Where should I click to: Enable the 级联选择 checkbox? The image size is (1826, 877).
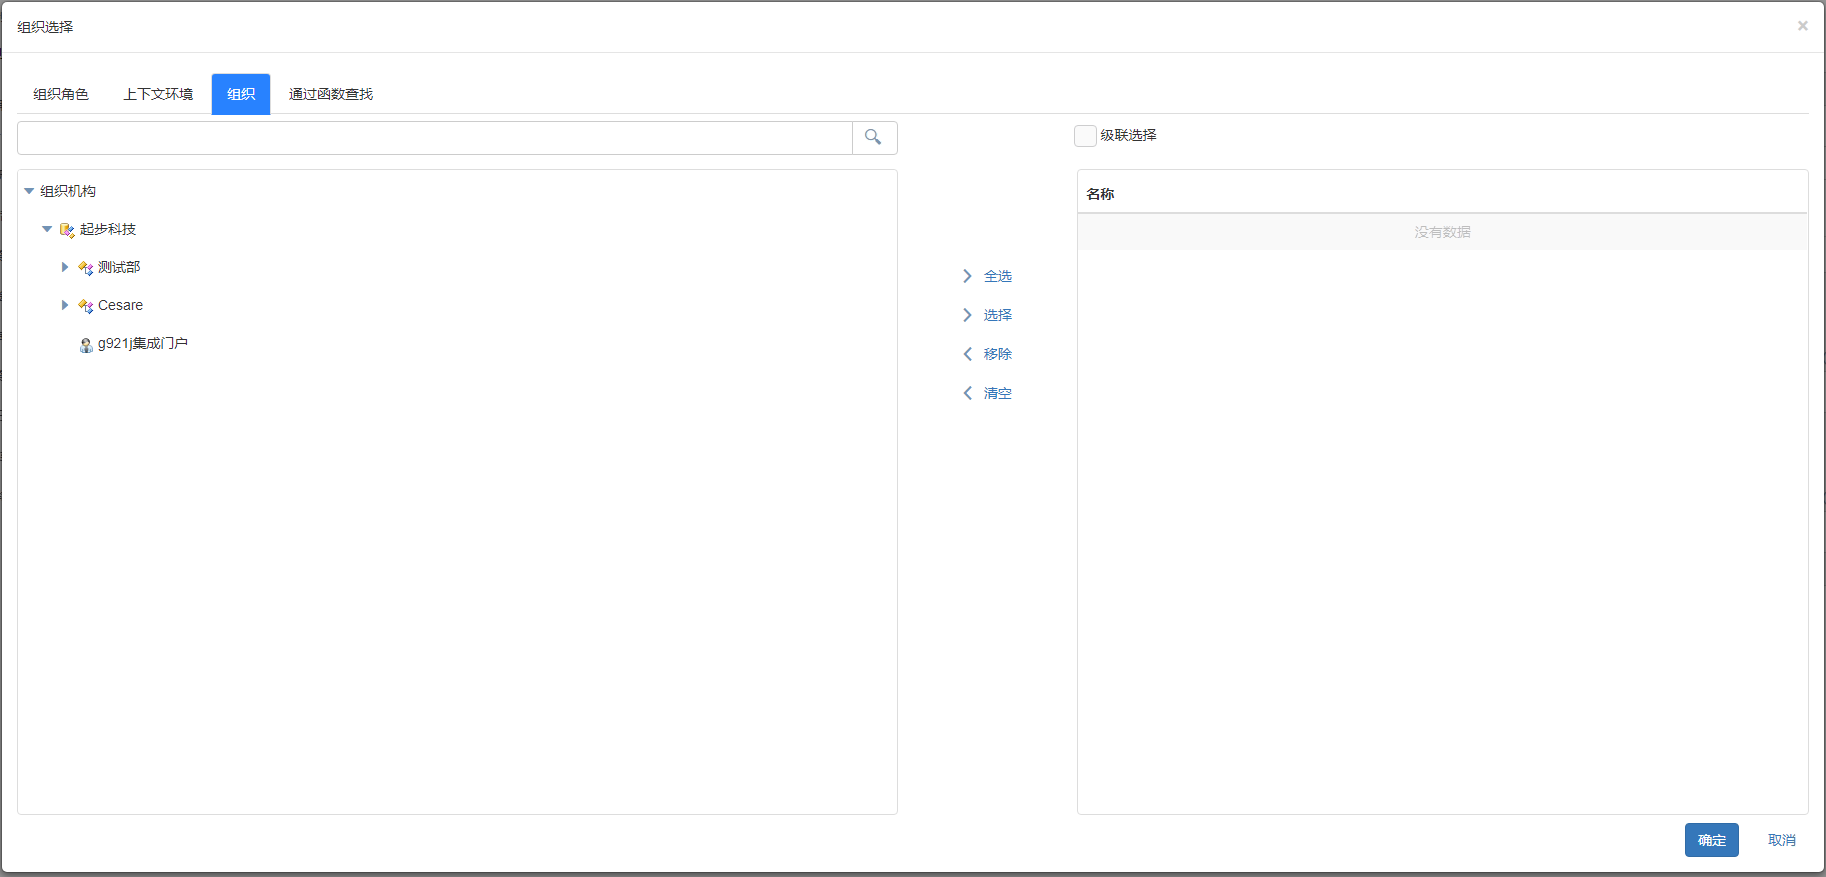(1085, 136)
